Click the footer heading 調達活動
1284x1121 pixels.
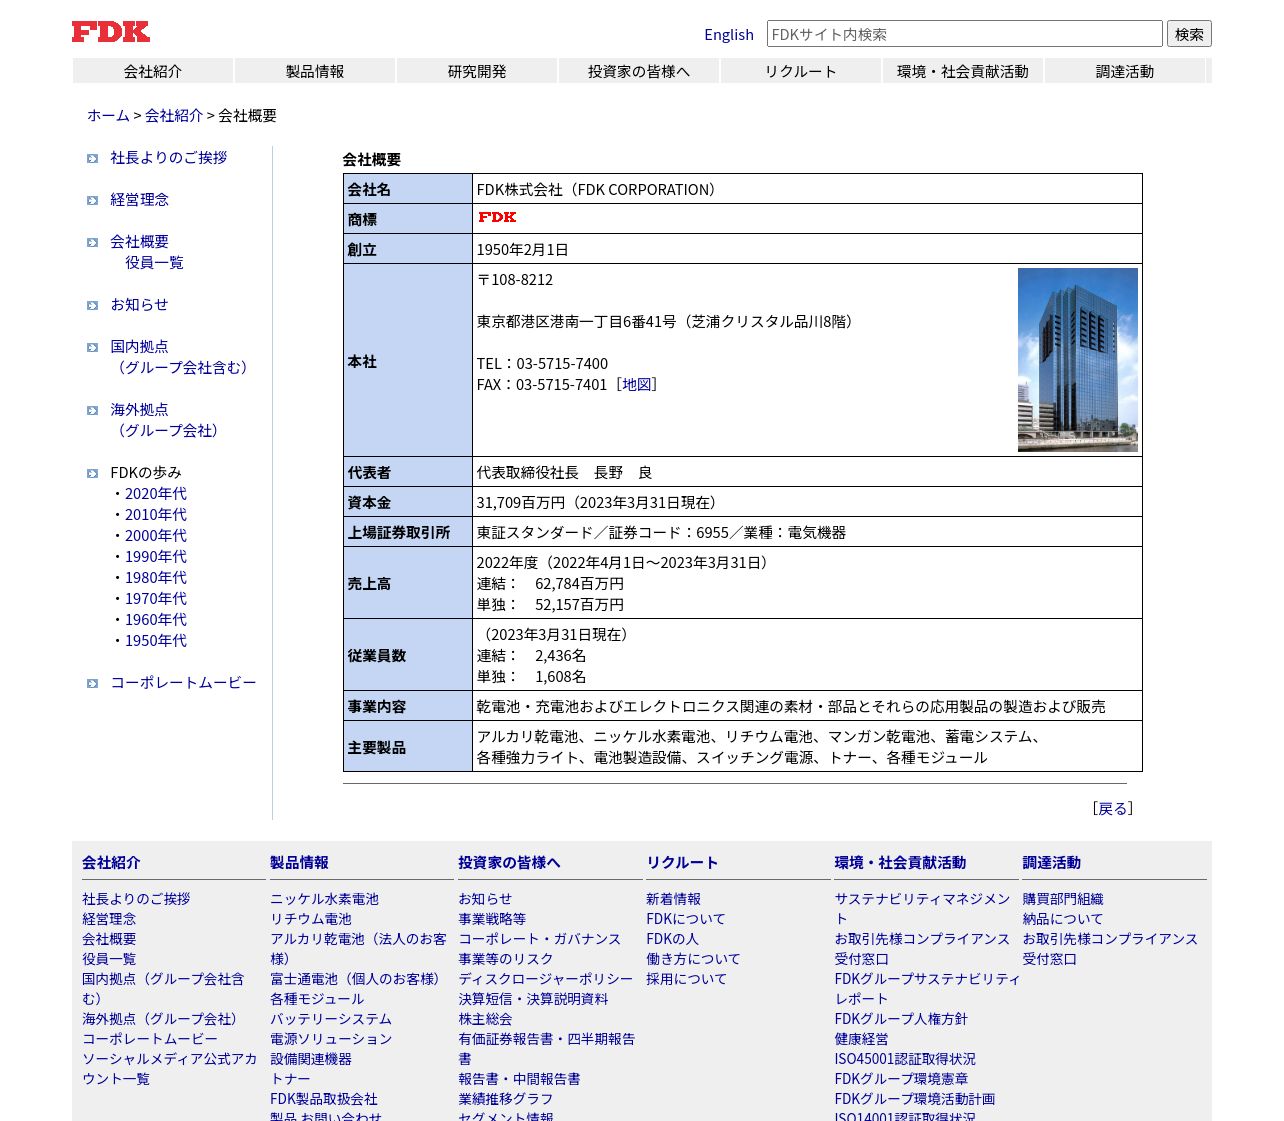click(1051, 863)
